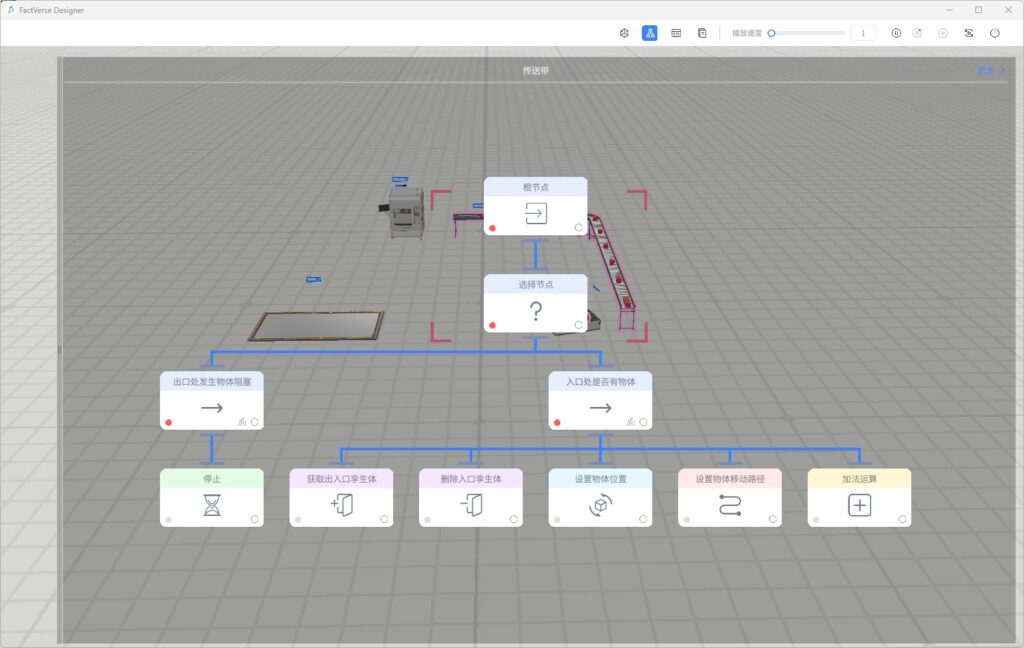The image size is (1024, 648).
Task: Click the collapse handle on left panel edge
Action: [x=59, y=349]
